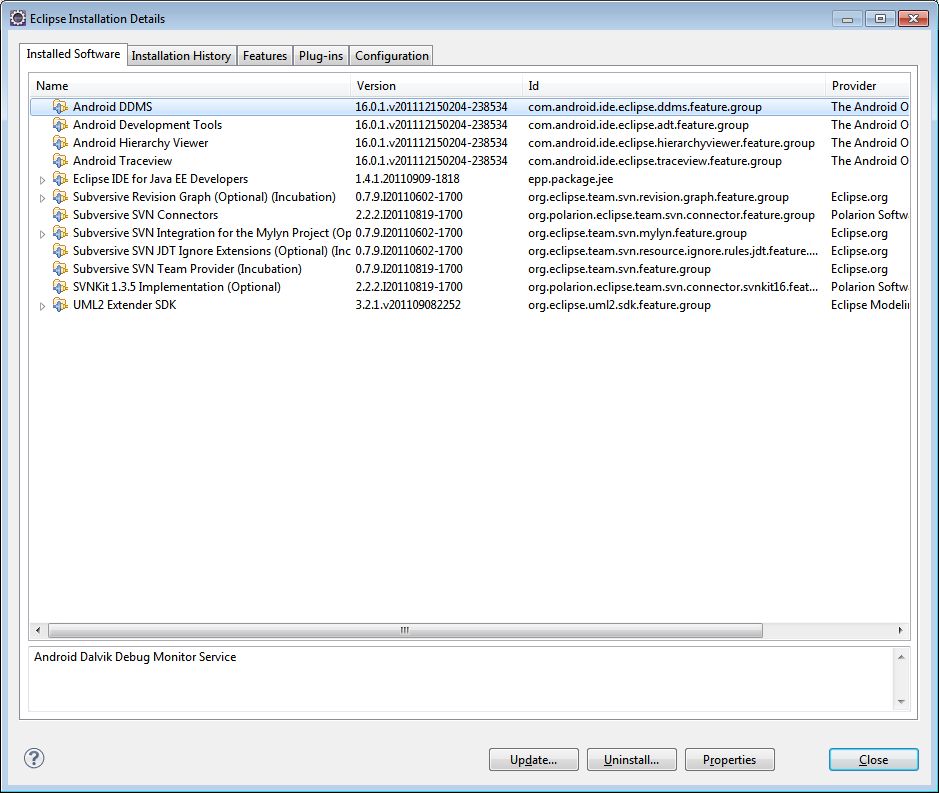Switch to the Plug-ins tab
The width and height of the screenshot is (939, 793).
[321, 56]
